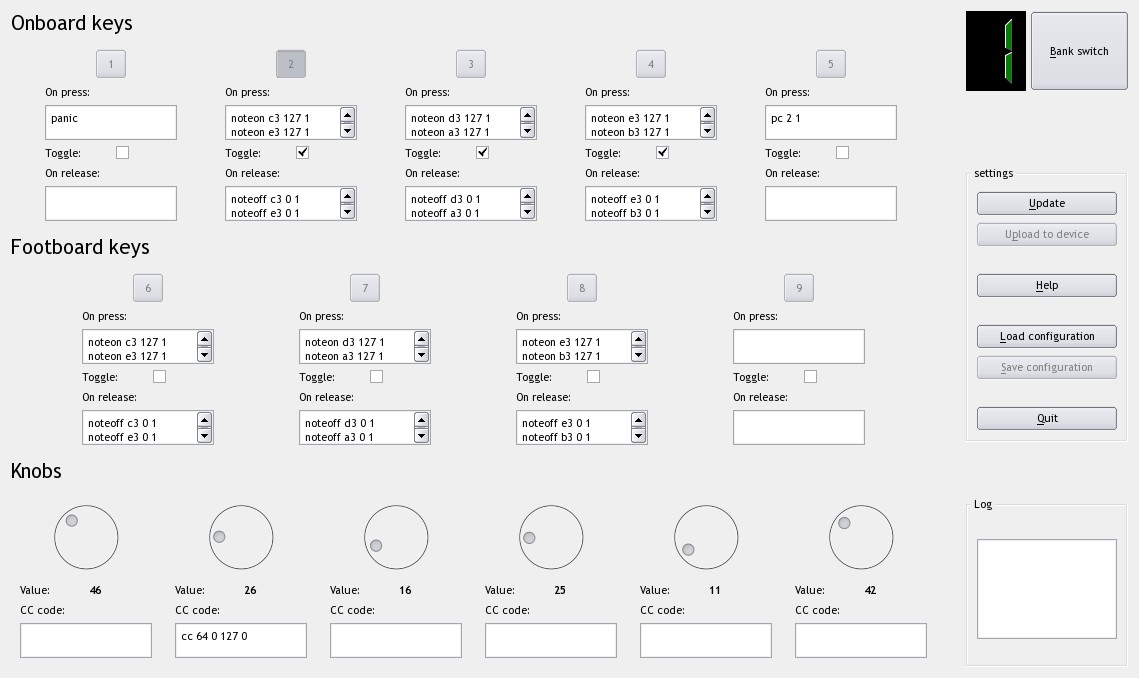Viewport: 1139px width, 678px height.
Task: Click the green bank number display
Action: coord(996,52)
